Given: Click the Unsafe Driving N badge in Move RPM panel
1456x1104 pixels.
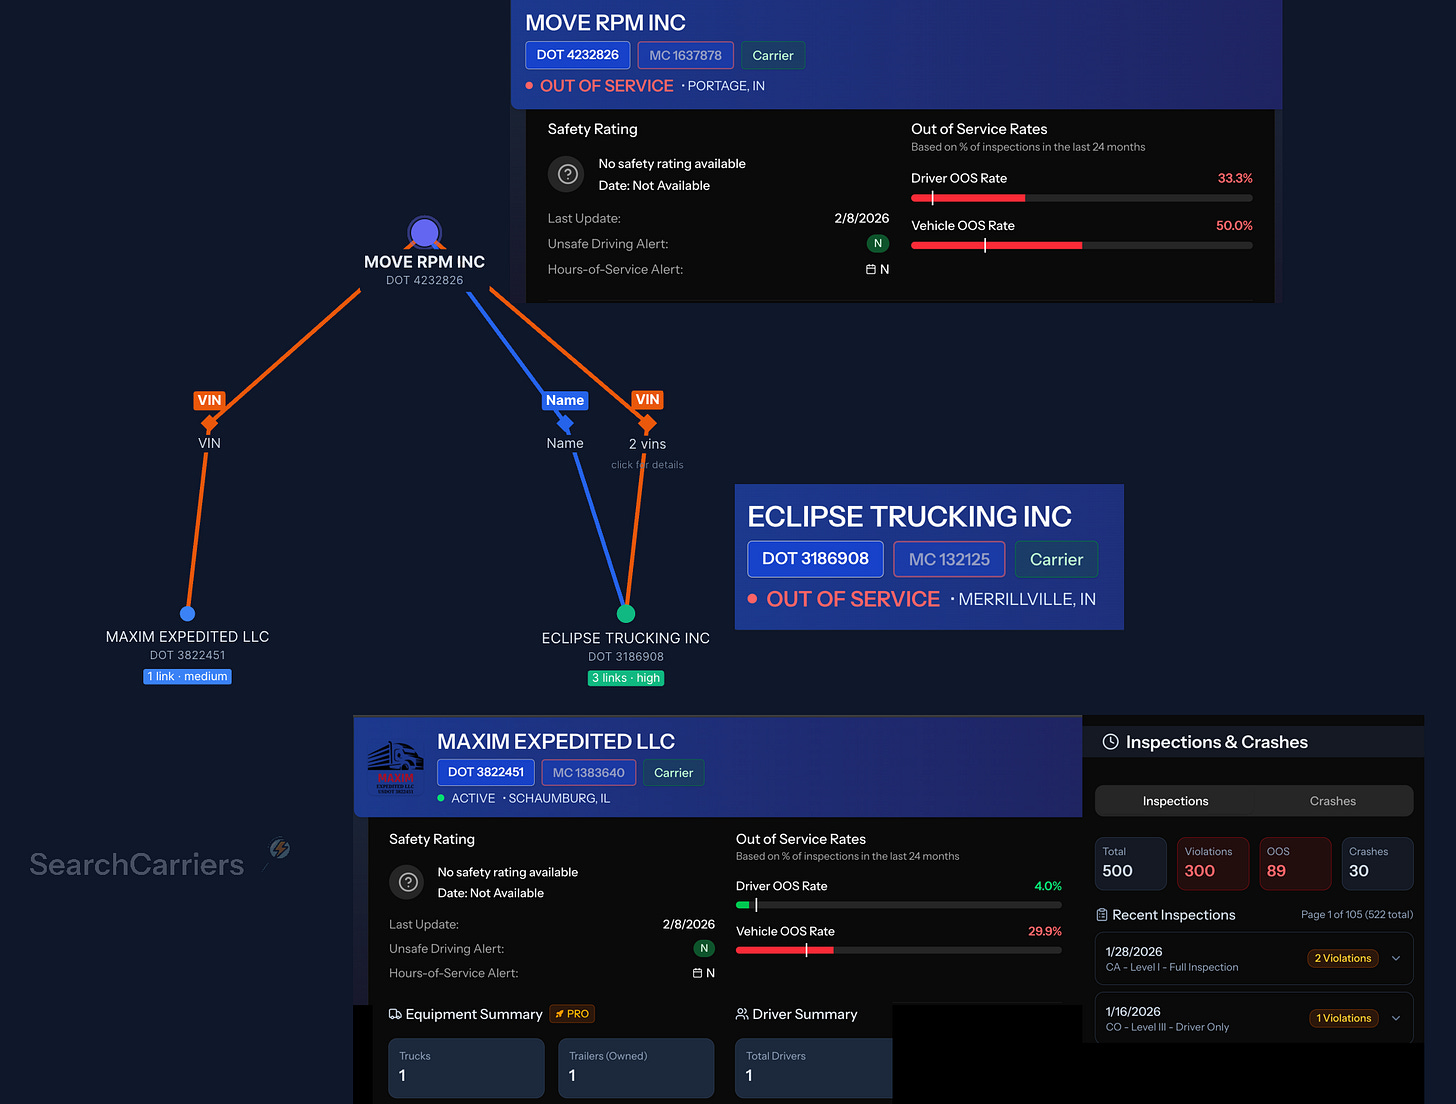Looking at the screenshot, I should coord(878,243).
